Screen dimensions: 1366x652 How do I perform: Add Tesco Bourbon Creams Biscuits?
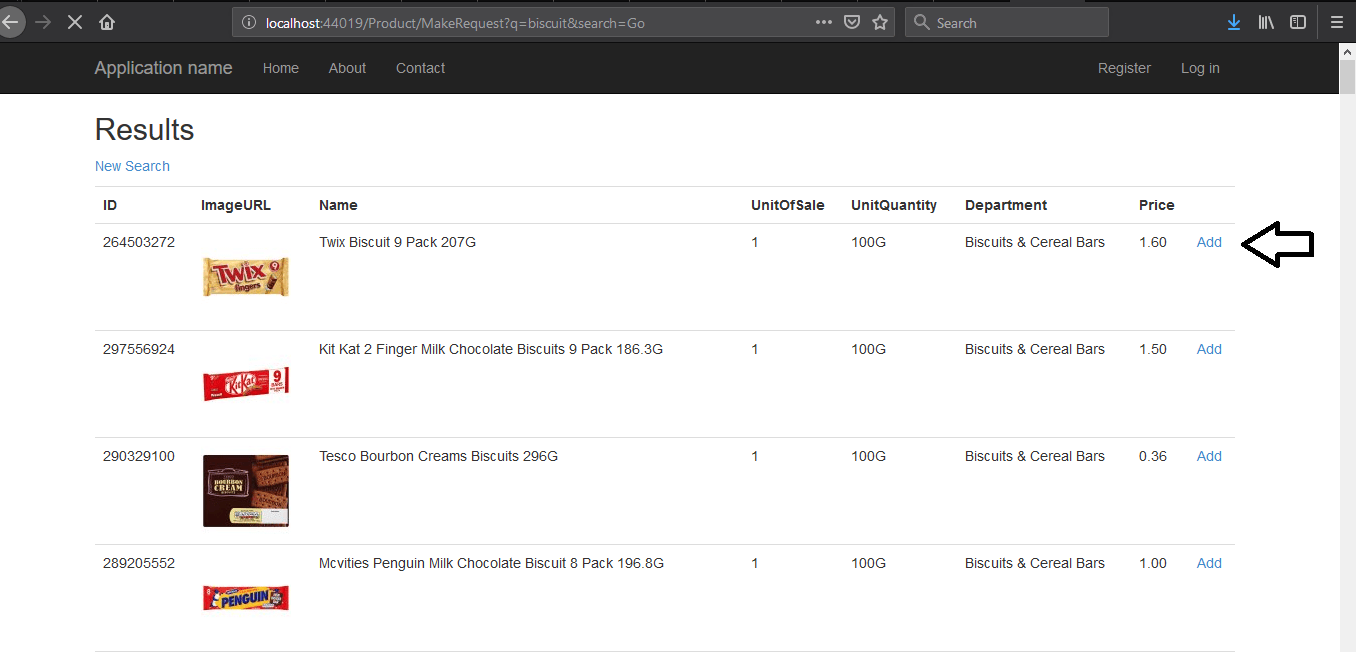[1209, 456]
